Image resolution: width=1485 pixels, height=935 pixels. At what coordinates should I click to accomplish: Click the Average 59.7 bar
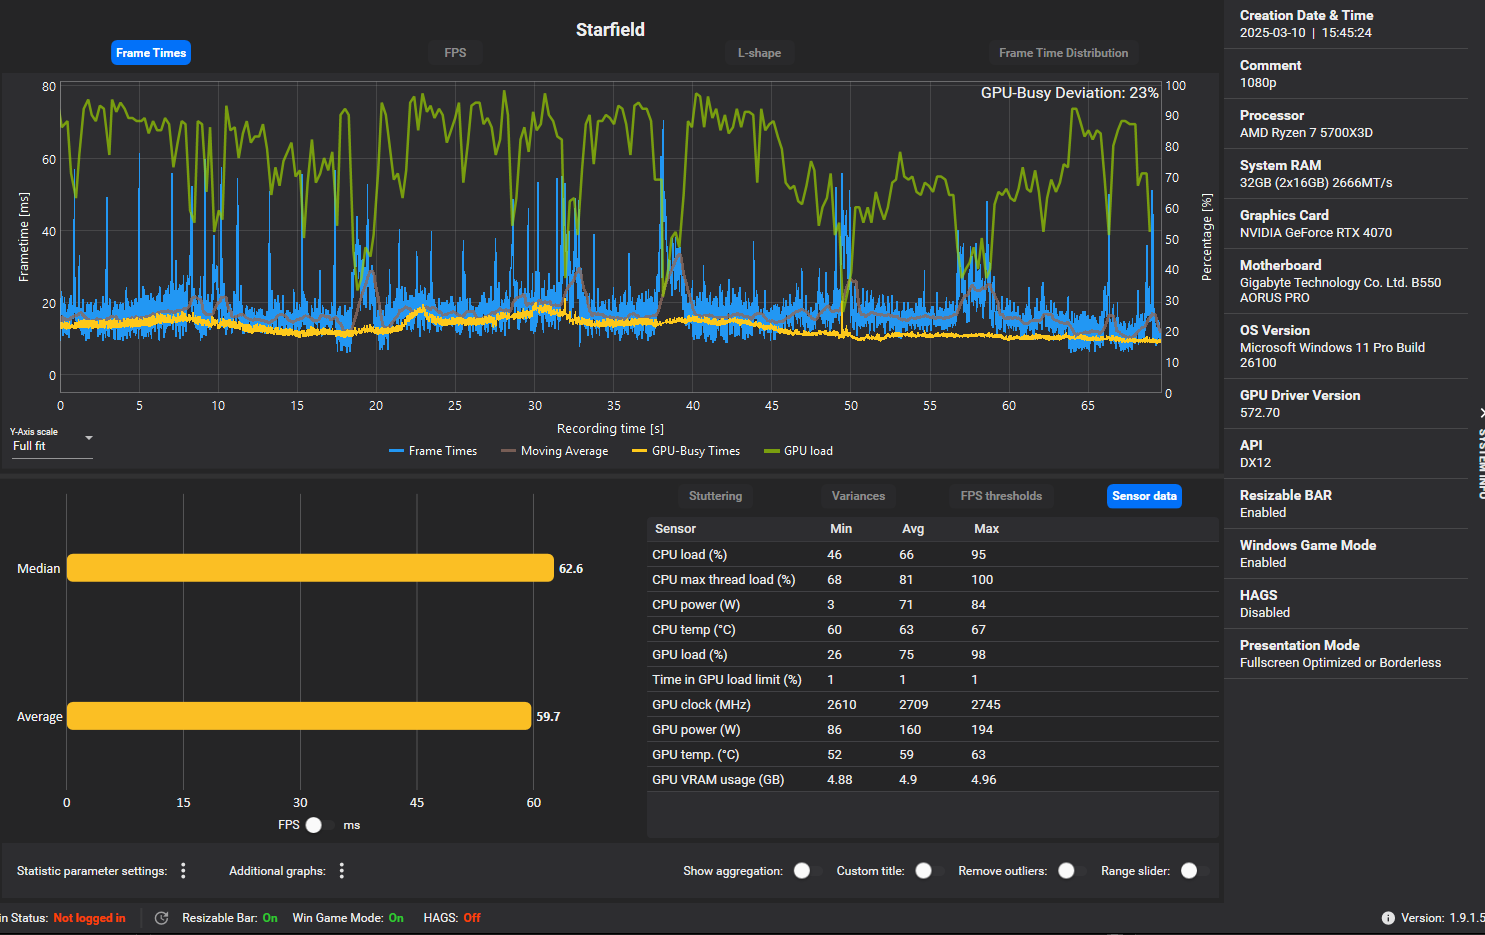tap(299, 716)
